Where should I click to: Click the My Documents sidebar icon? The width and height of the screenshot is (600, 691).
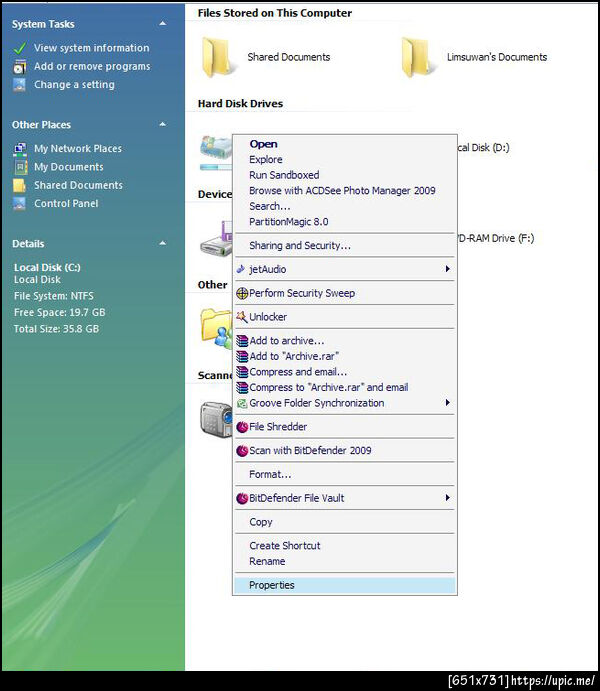click(x=19, y=167)
